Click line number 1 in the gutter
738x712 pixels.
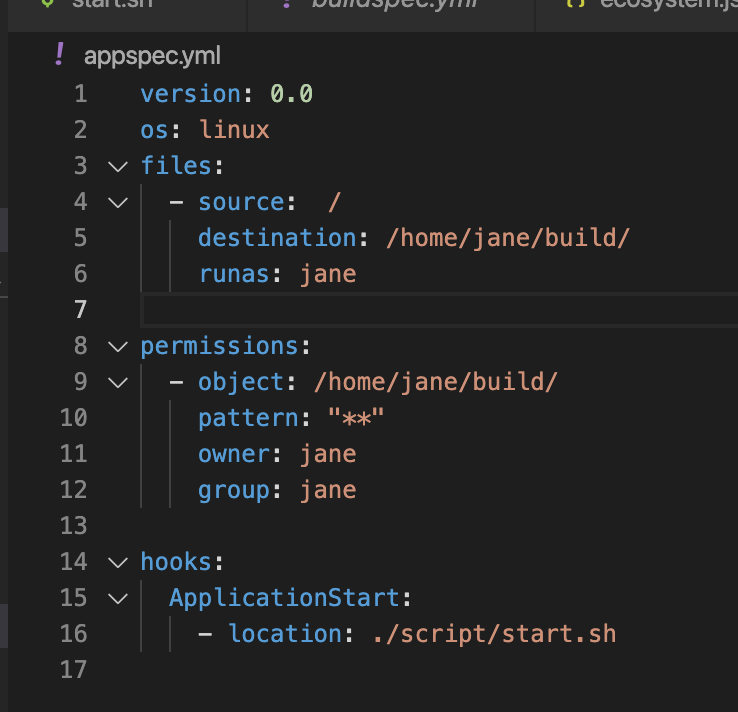[80, 94]
